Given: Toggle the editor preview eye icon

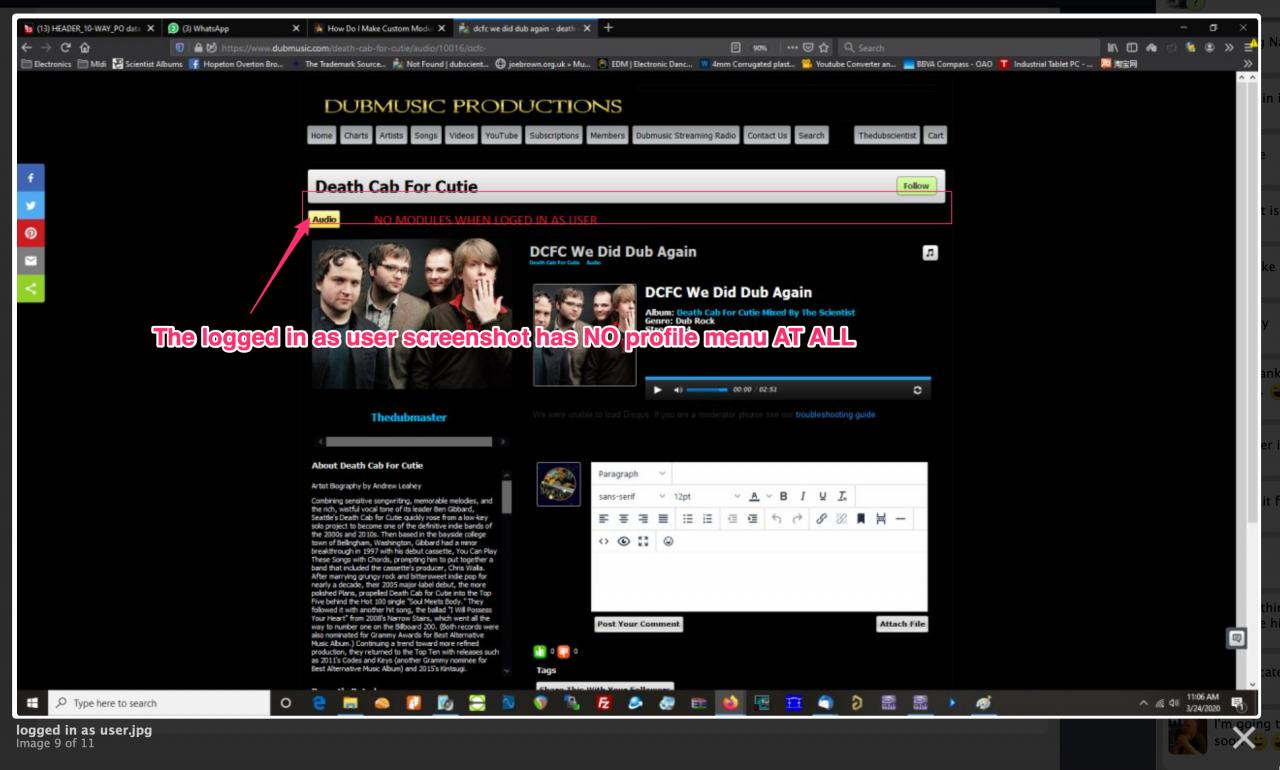Looking at the screenshot, I should pyautogui.click(x=623, y=542).
